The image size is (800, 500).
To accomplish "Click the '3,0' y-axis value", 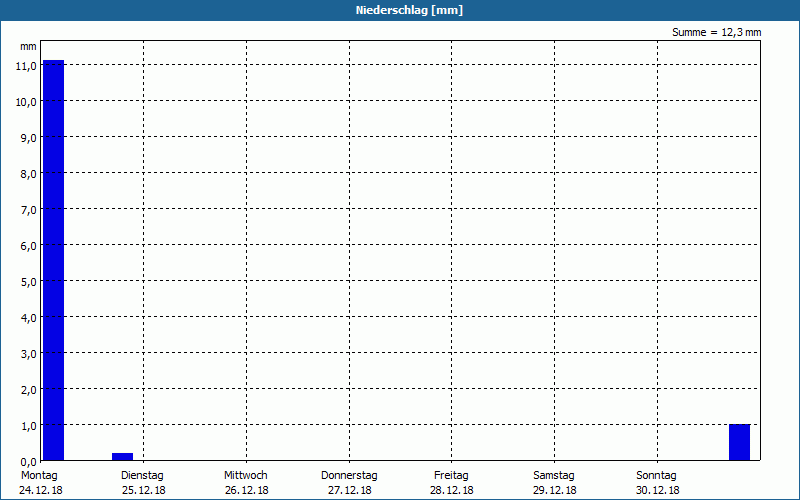I will (x=28, y=354).
